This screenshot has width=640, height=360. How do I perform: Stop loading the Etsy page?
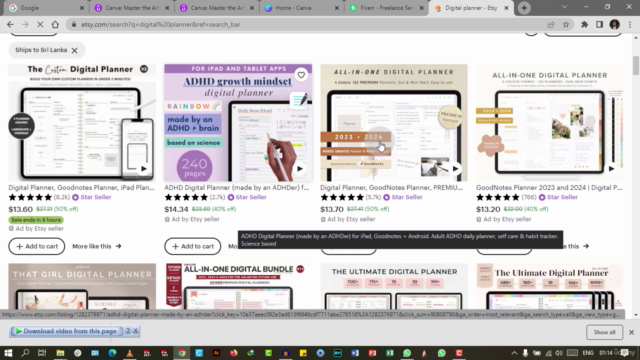point(40,24)
